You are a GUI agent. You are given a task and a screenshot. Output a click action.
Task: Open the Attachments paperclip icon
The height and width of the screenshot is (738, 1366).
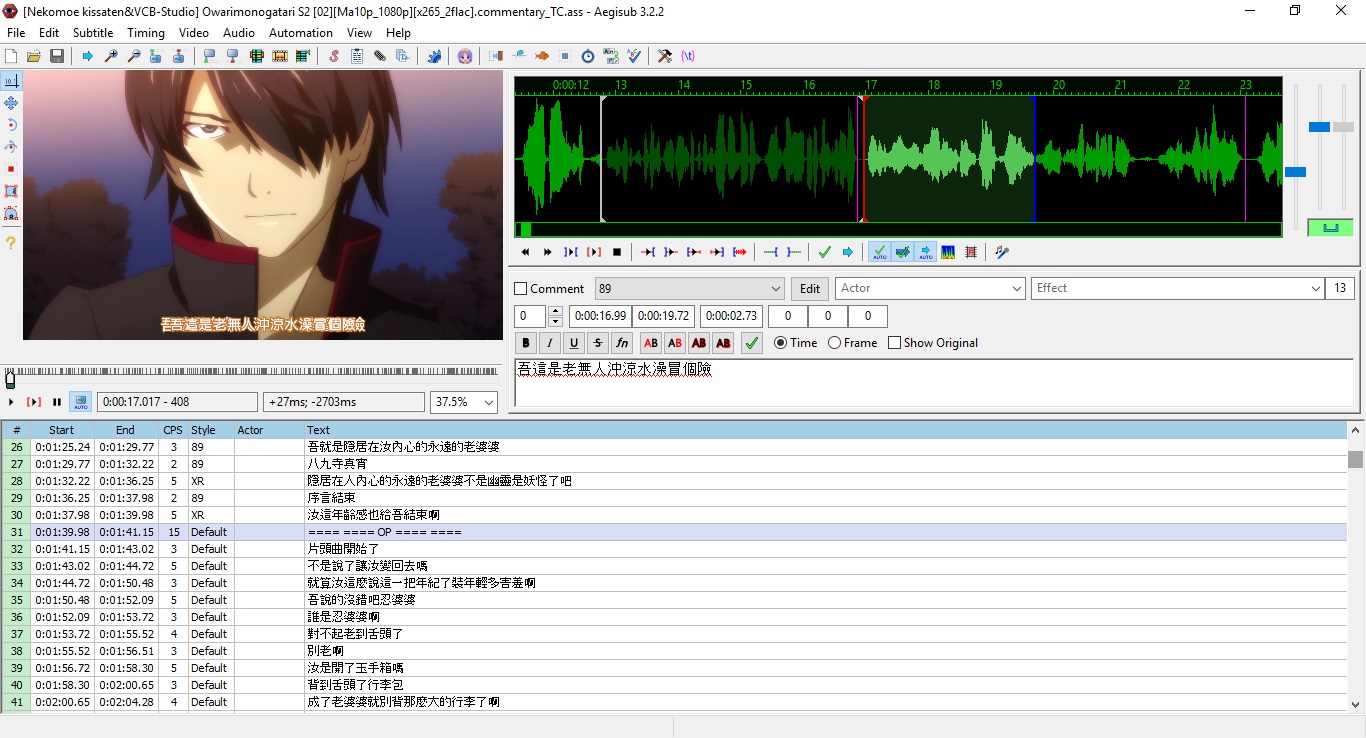(x=380, y=56)
